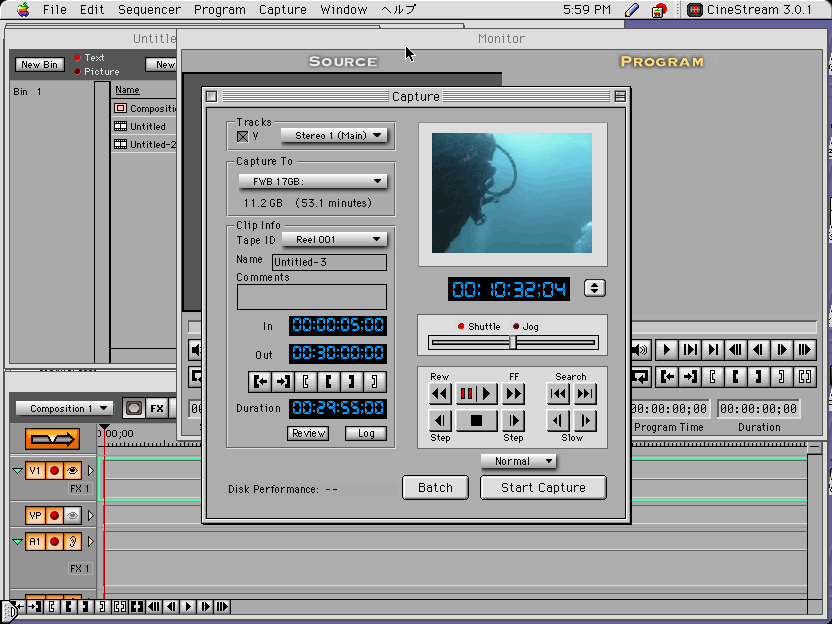Open the Stereo 1 (Main) audio dropdown
The width and height of the screenshot is (832, 624).
[x=335, y=136]
